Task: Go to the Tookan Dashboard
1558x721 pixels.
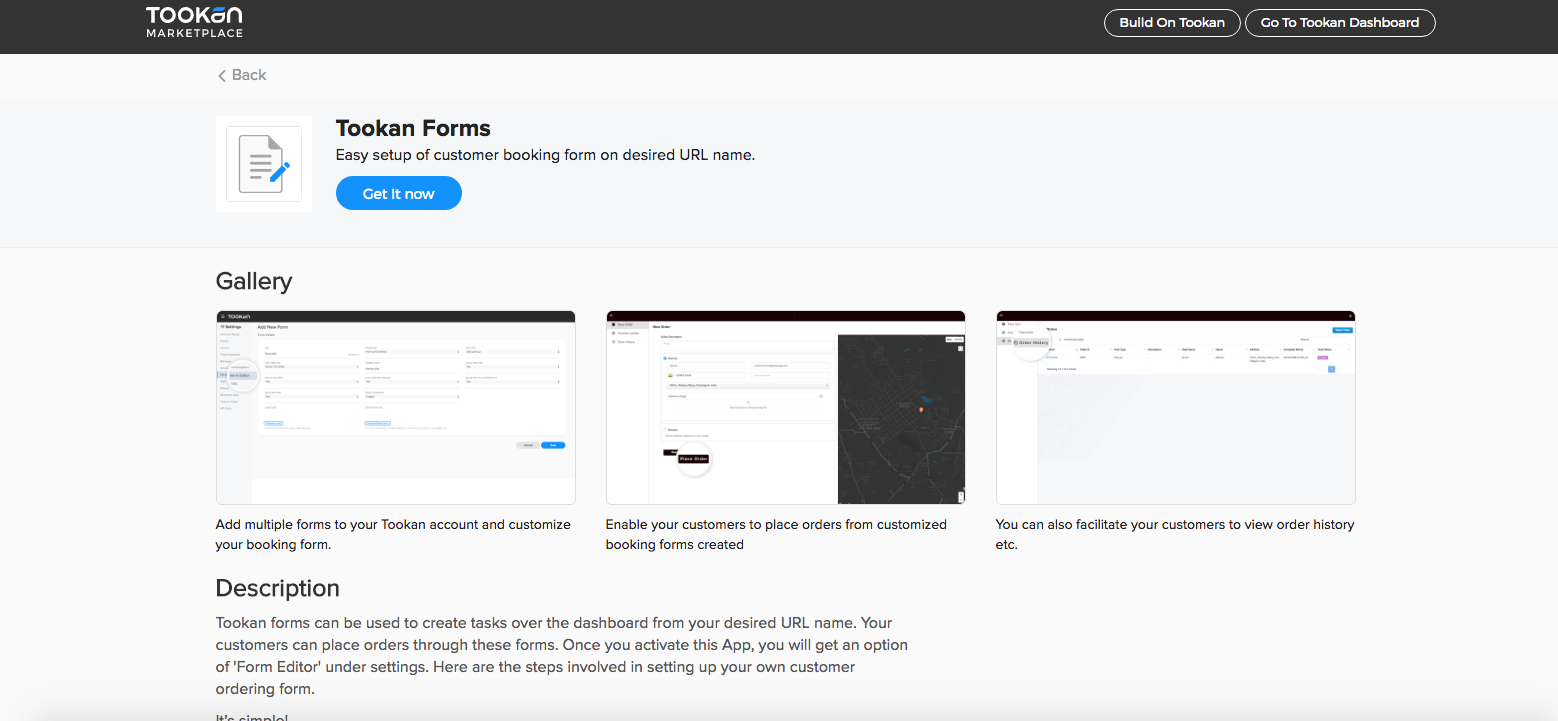Action: (1340, 23)
